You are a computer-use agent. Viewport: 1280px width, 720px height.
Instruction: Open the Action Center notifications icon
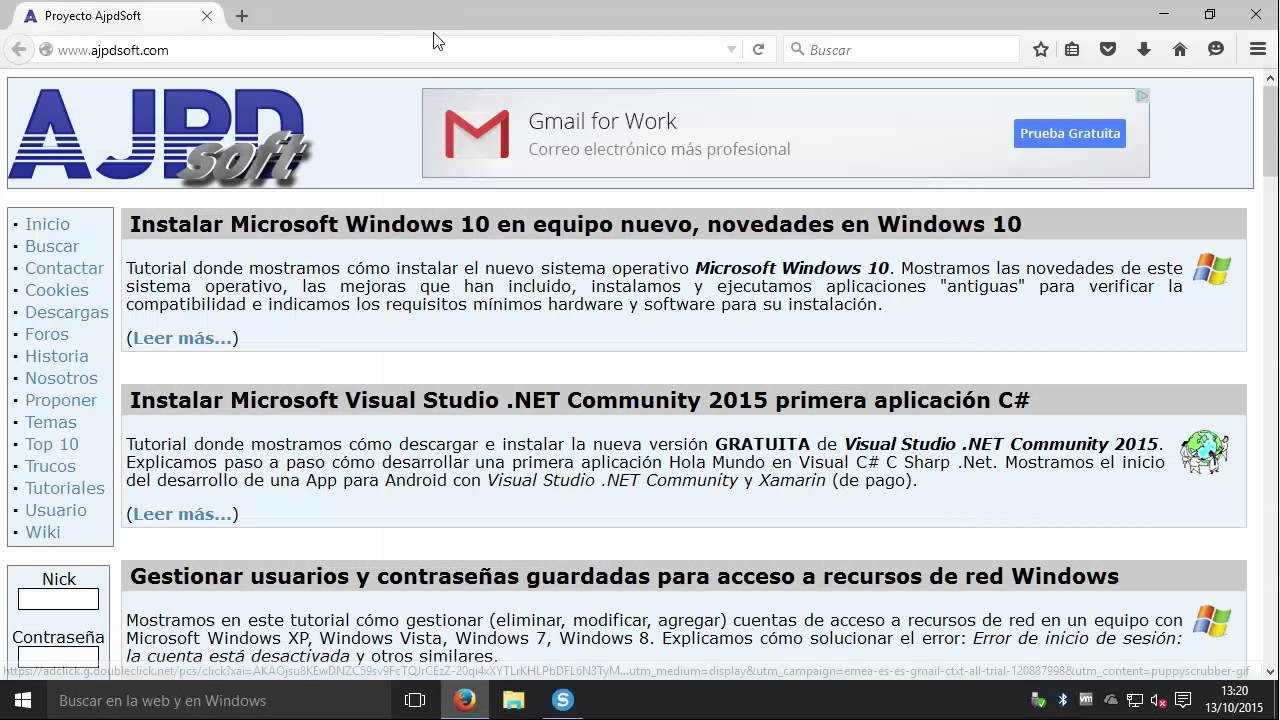pos(1183,700)
